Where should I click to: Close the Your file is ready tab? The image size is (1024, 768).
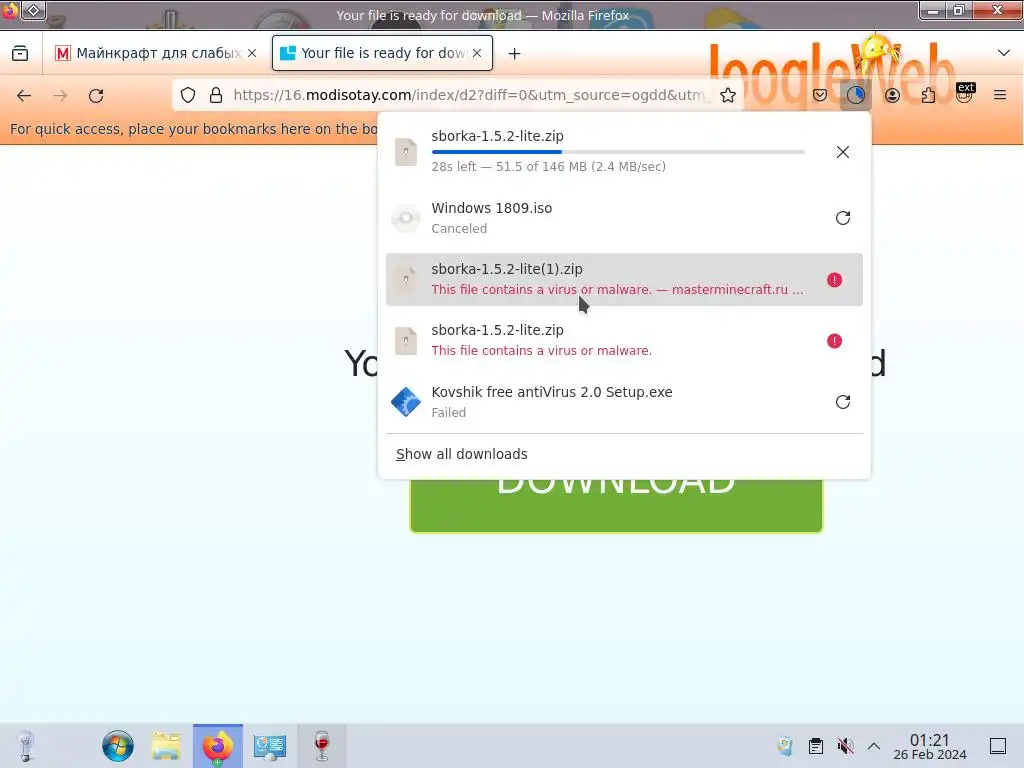click(x=477, y=53)
